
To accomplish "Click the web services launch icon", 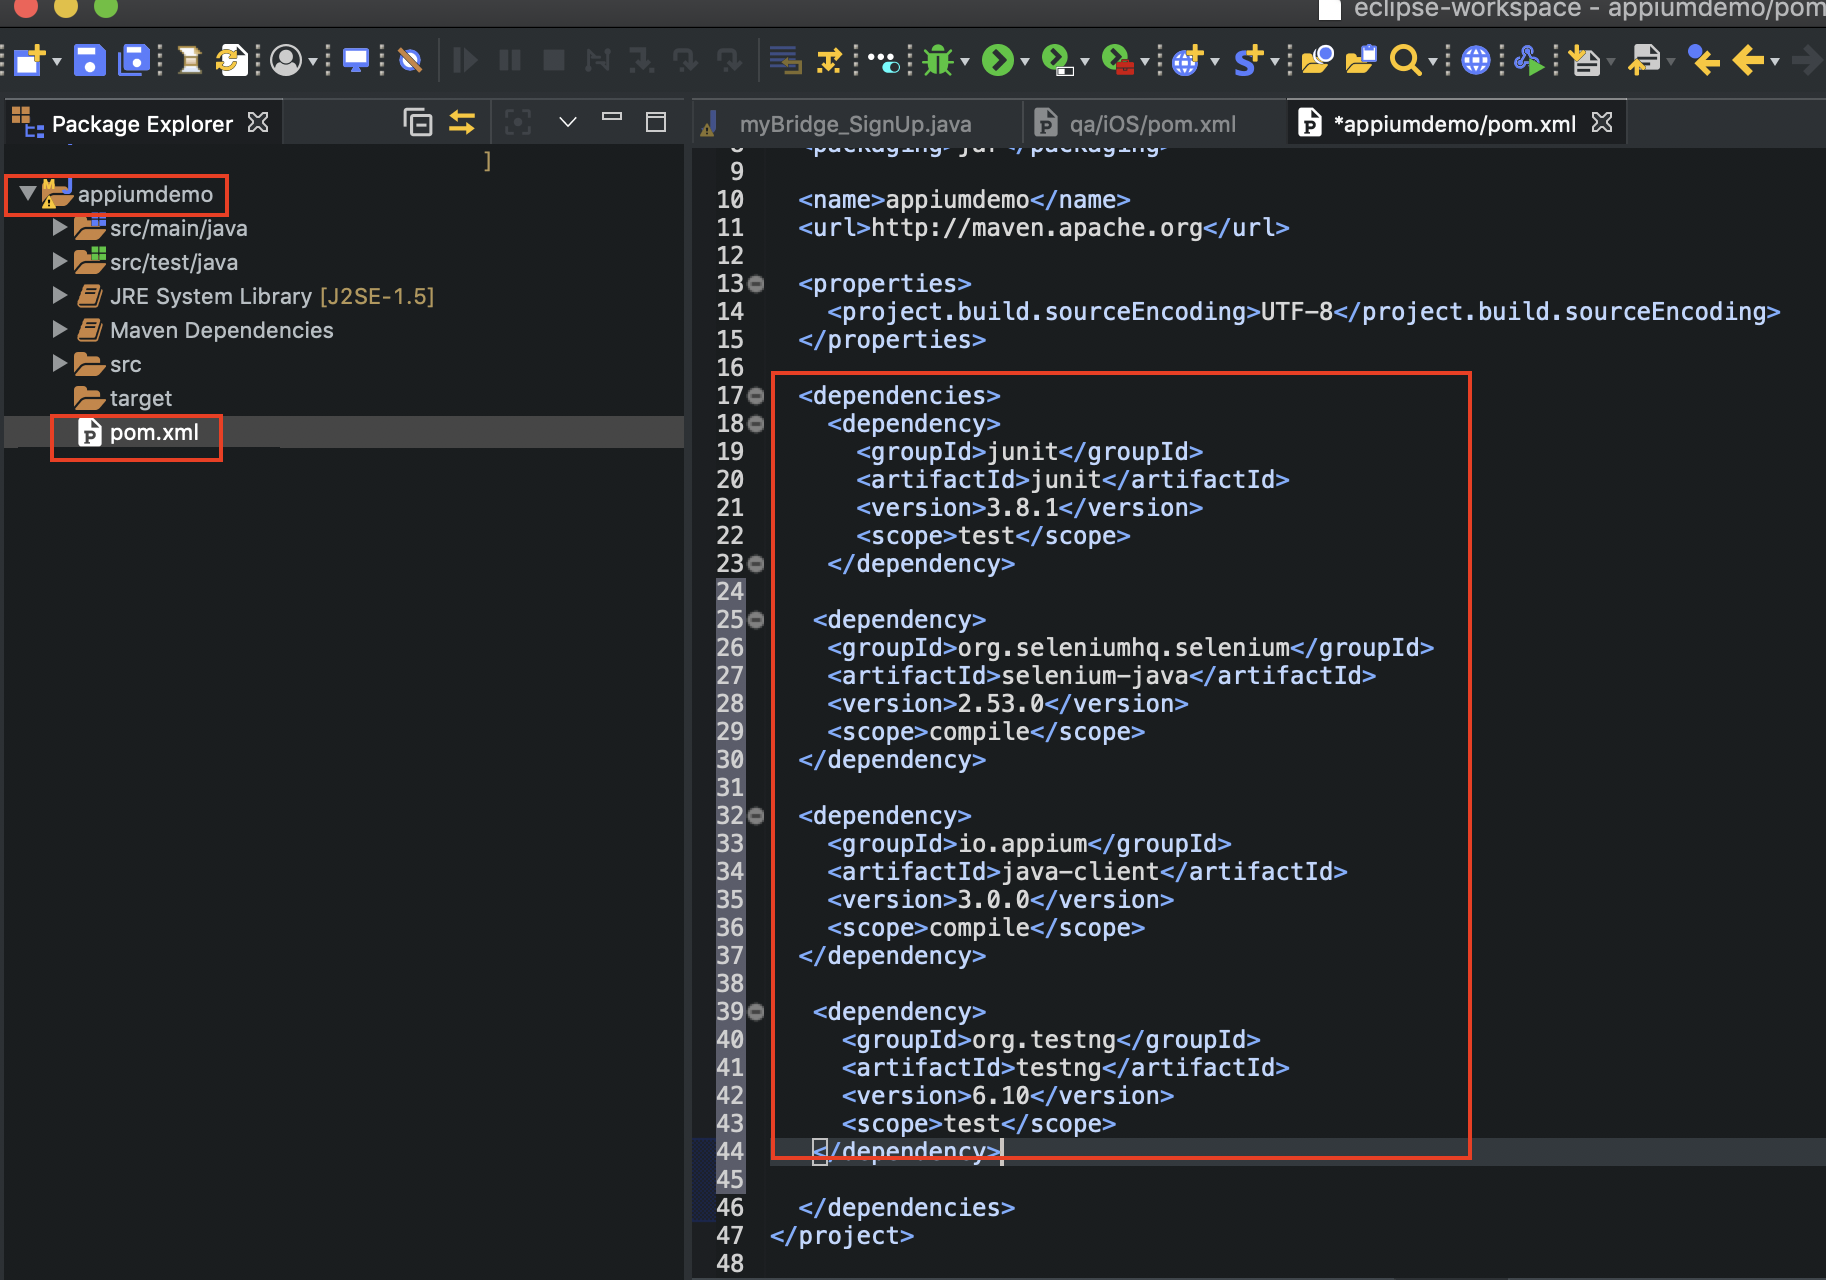I will (1528, 61).
